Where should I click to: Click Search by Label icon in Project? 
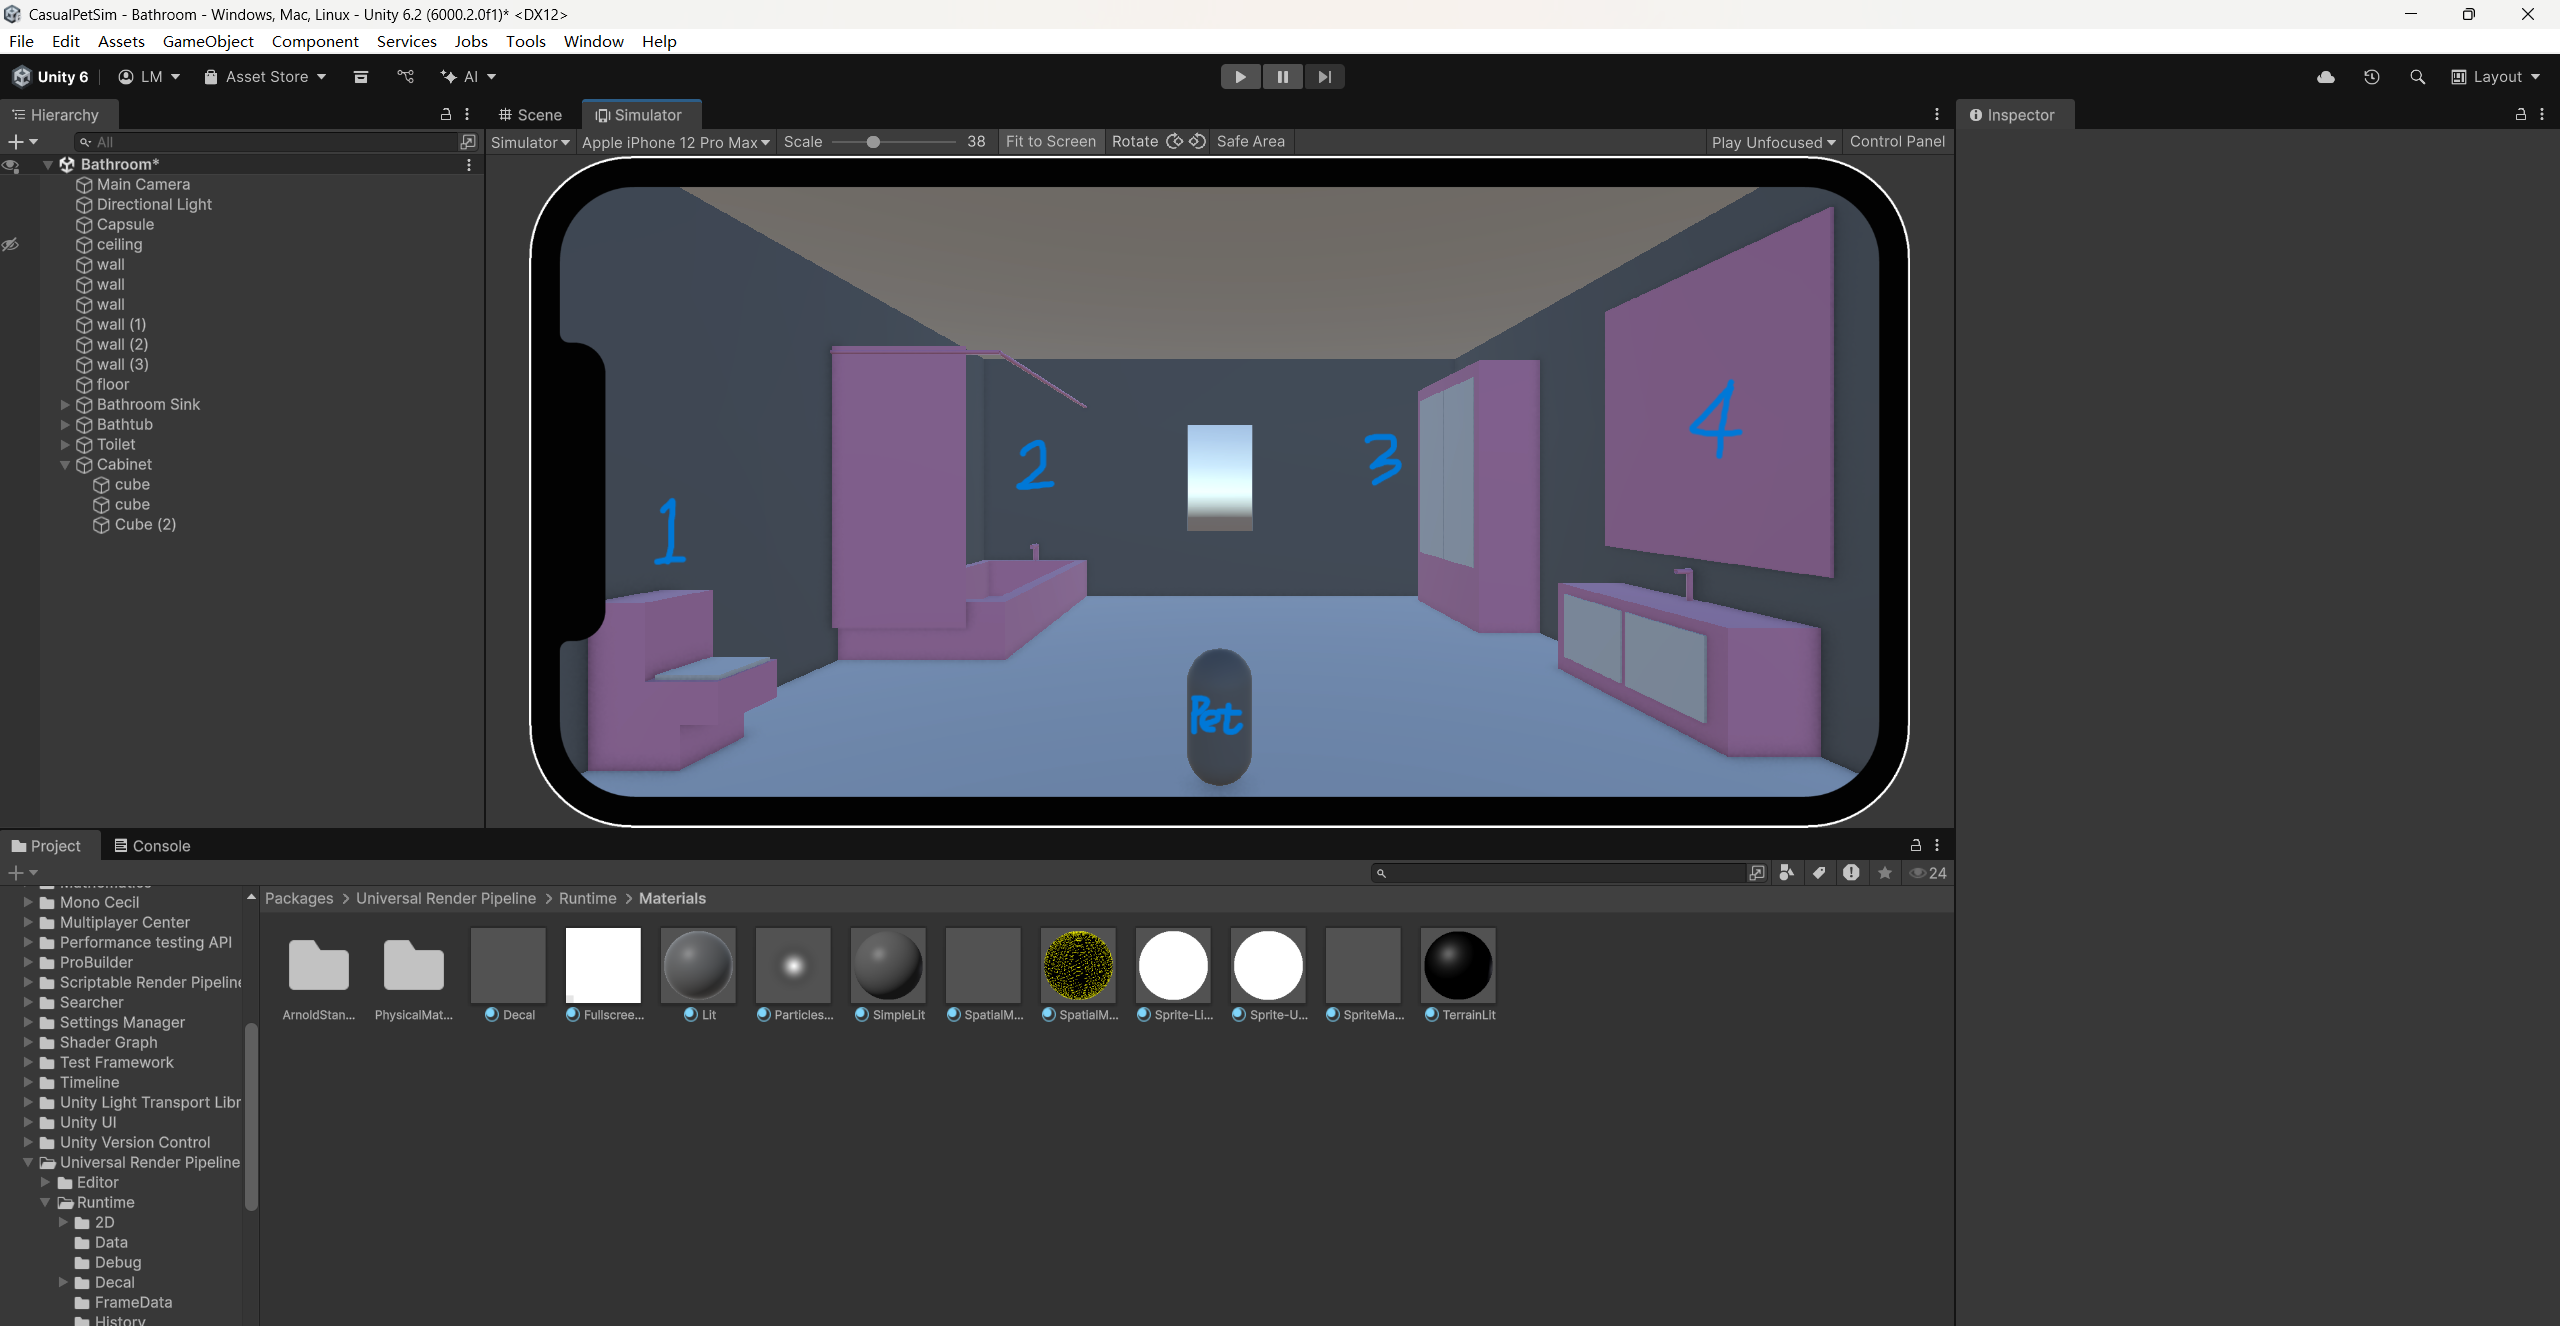[x=1819, y=873]
